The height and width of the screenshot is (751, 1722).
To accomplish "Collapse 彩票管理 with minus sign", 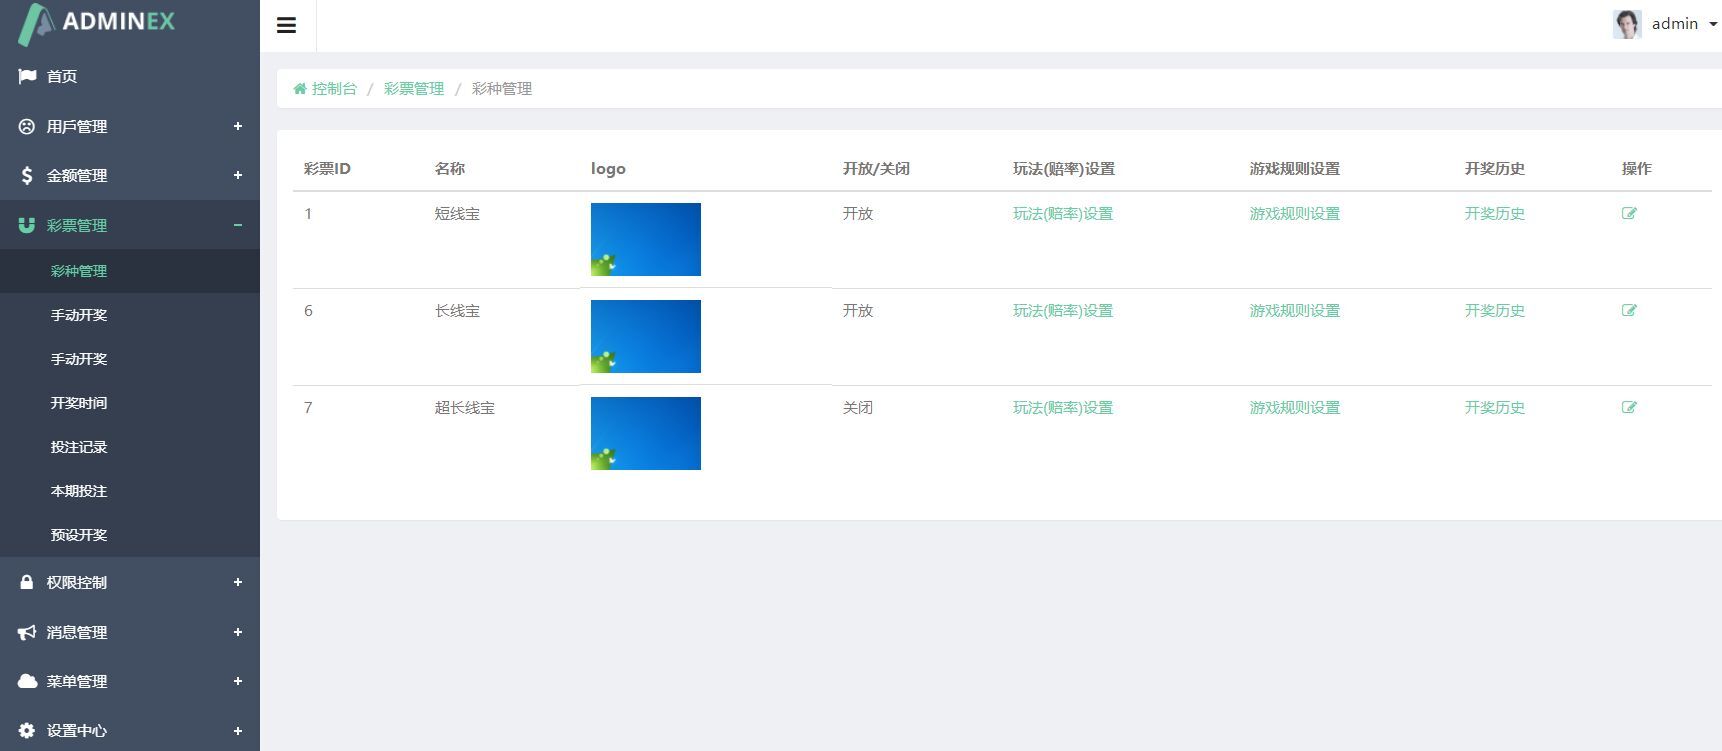I will tap(238, 225).
